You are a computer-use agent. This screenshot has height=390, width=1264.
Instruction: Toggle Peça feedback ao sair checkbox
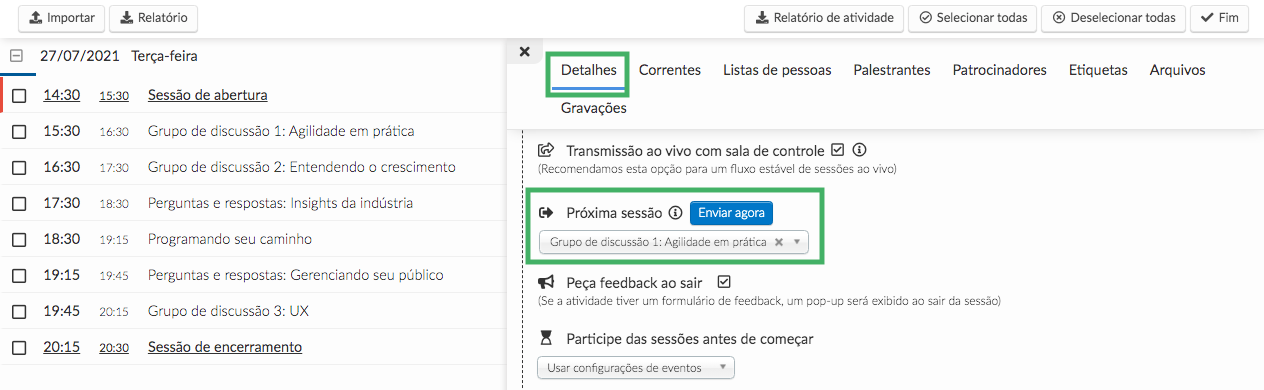(x=724, y=282)
